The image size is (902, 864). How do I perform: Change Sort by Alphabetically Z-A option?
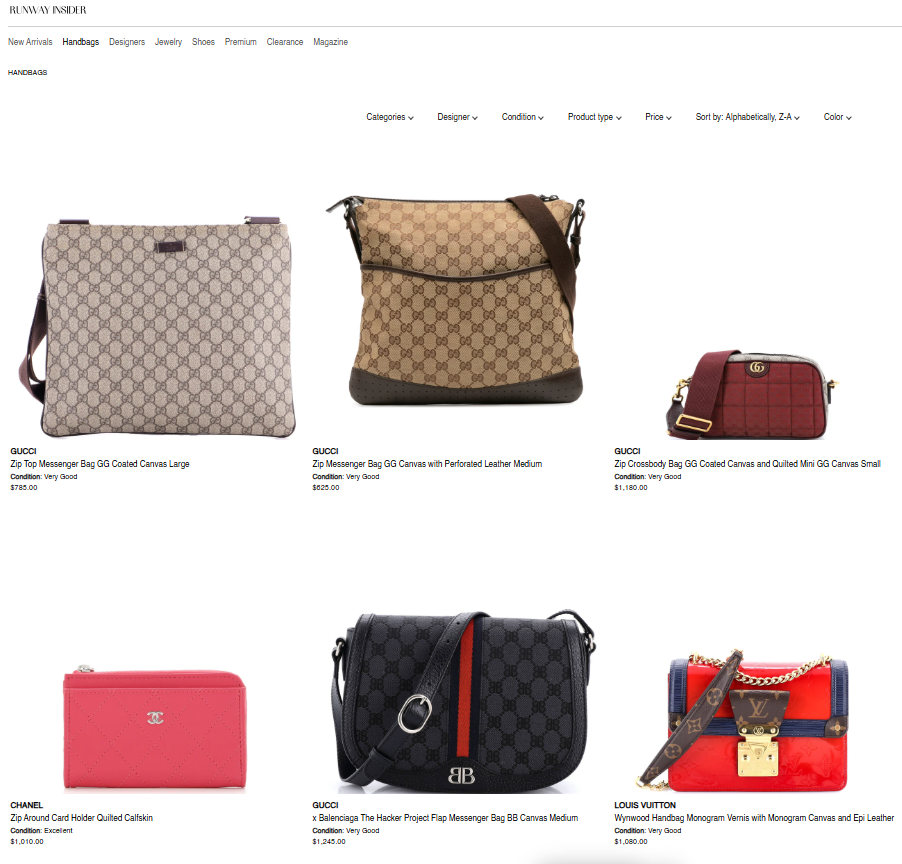pos(747,117)
